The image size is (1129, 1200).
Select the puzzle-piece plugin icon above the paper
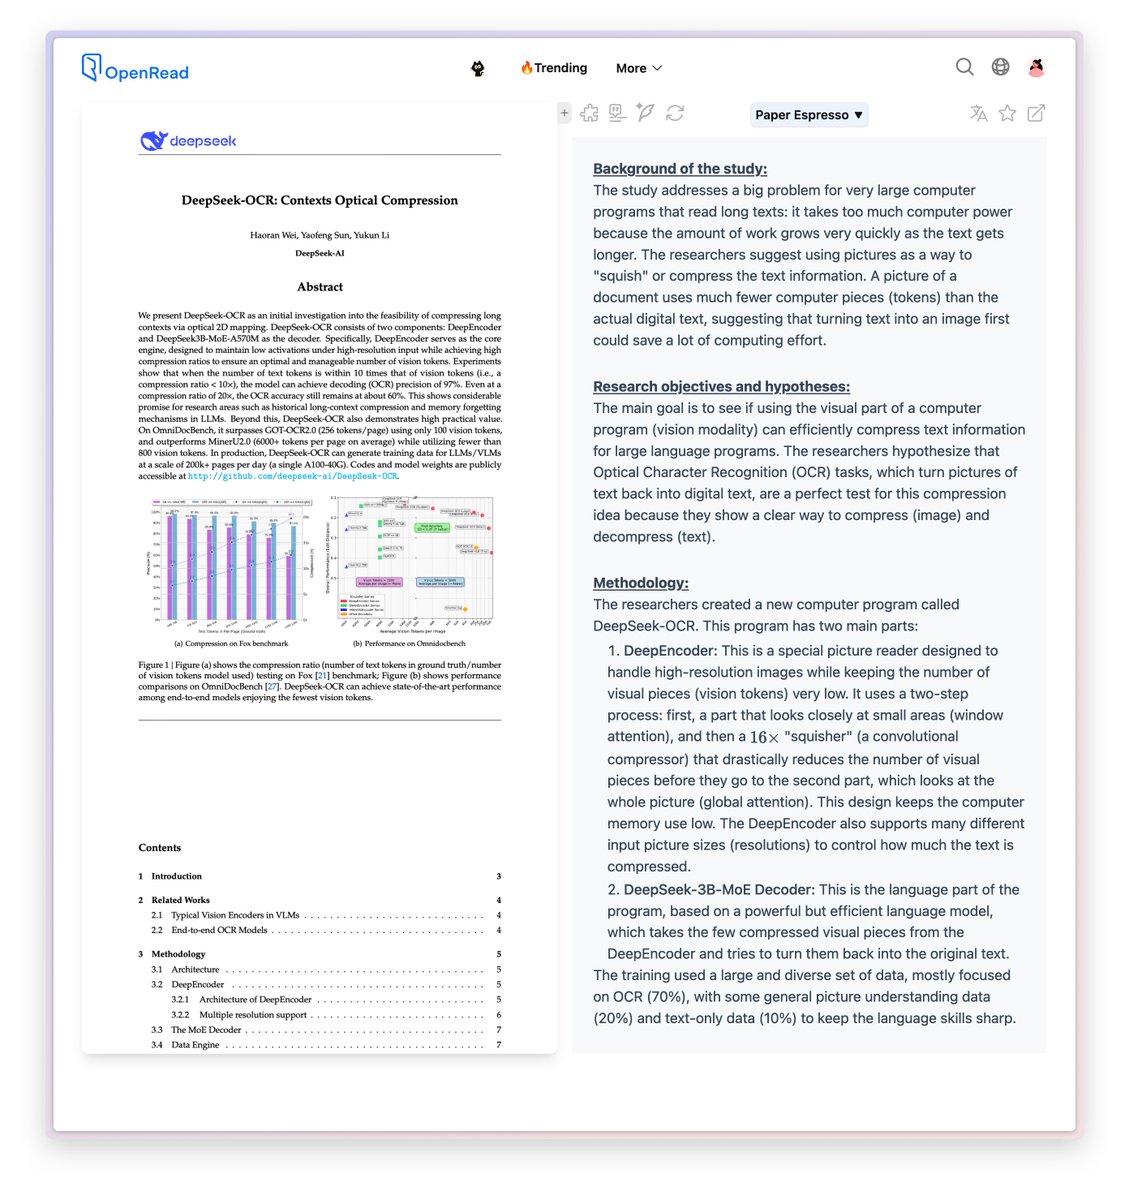[589, 113]
